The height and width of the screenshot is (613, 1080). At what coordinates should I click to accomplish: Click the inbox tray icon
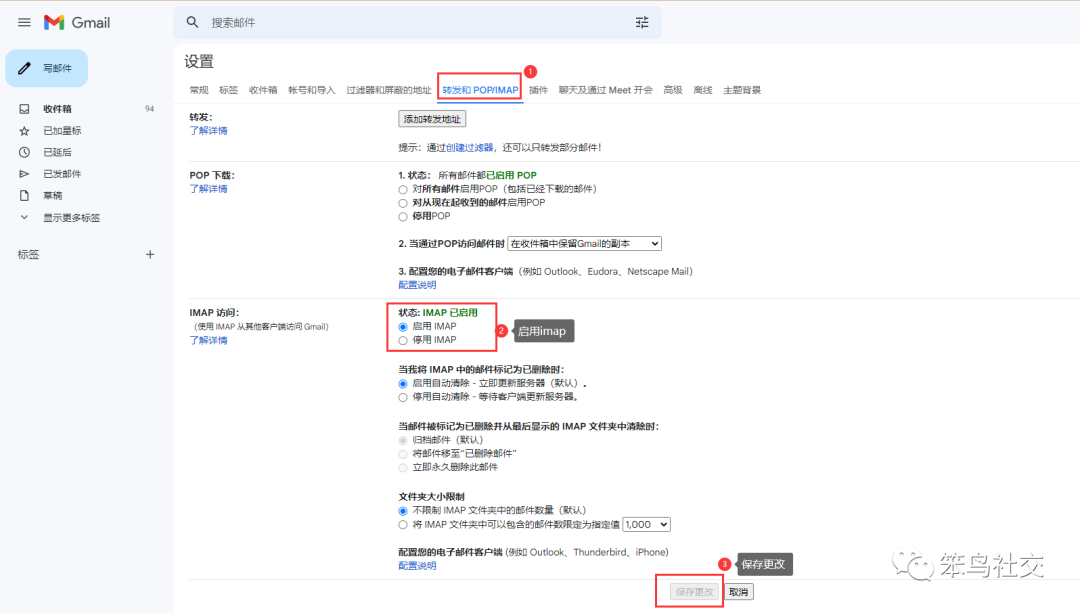(24, 109)
